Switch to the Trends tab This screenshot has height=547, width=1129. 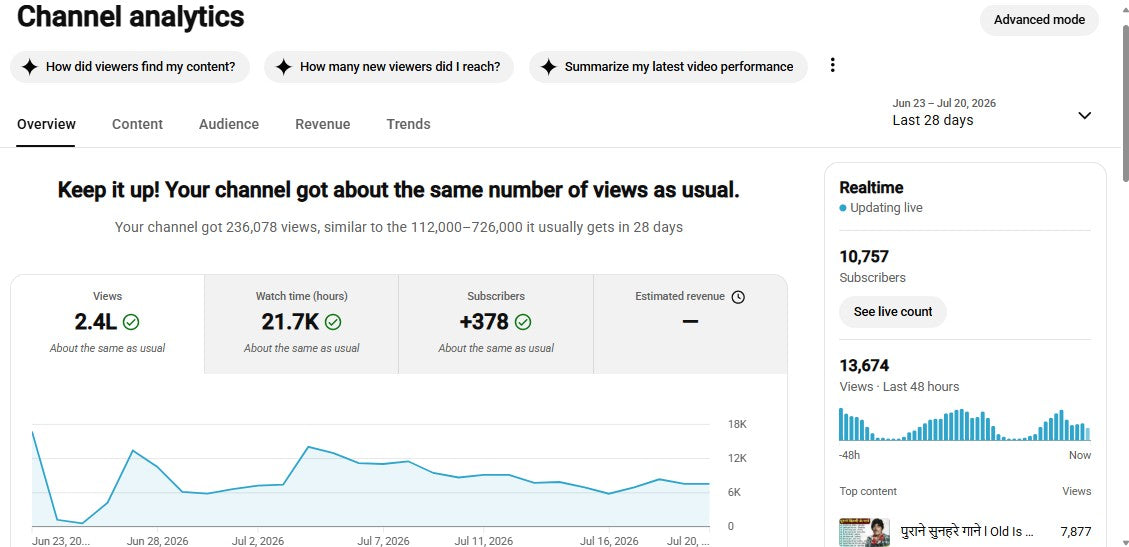[408, 124]
